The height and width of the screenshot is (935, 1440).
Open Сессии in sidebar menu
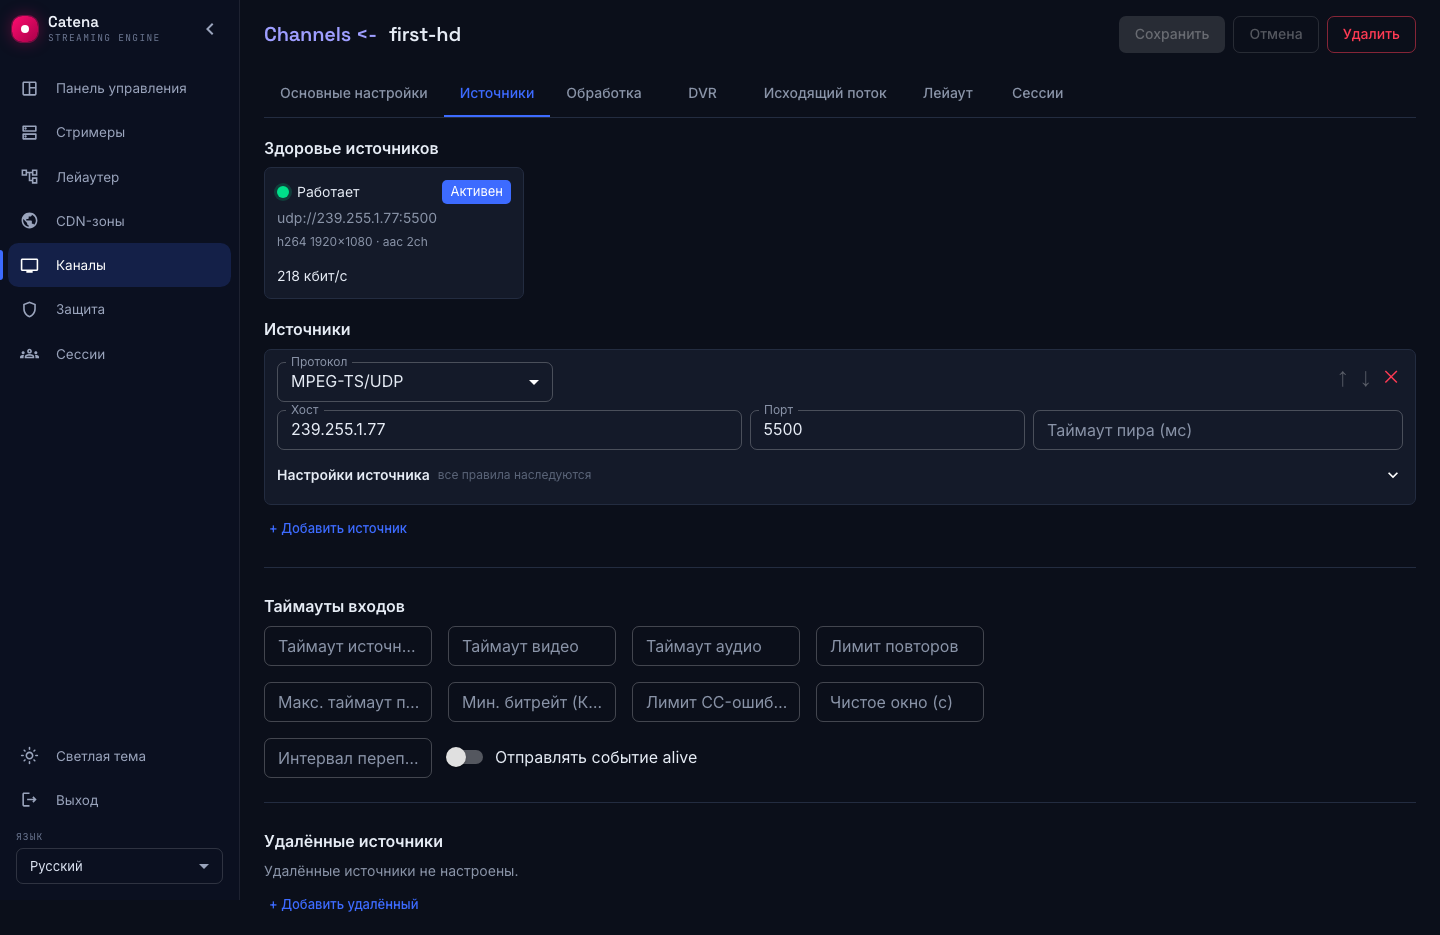[x=120, y=354]
